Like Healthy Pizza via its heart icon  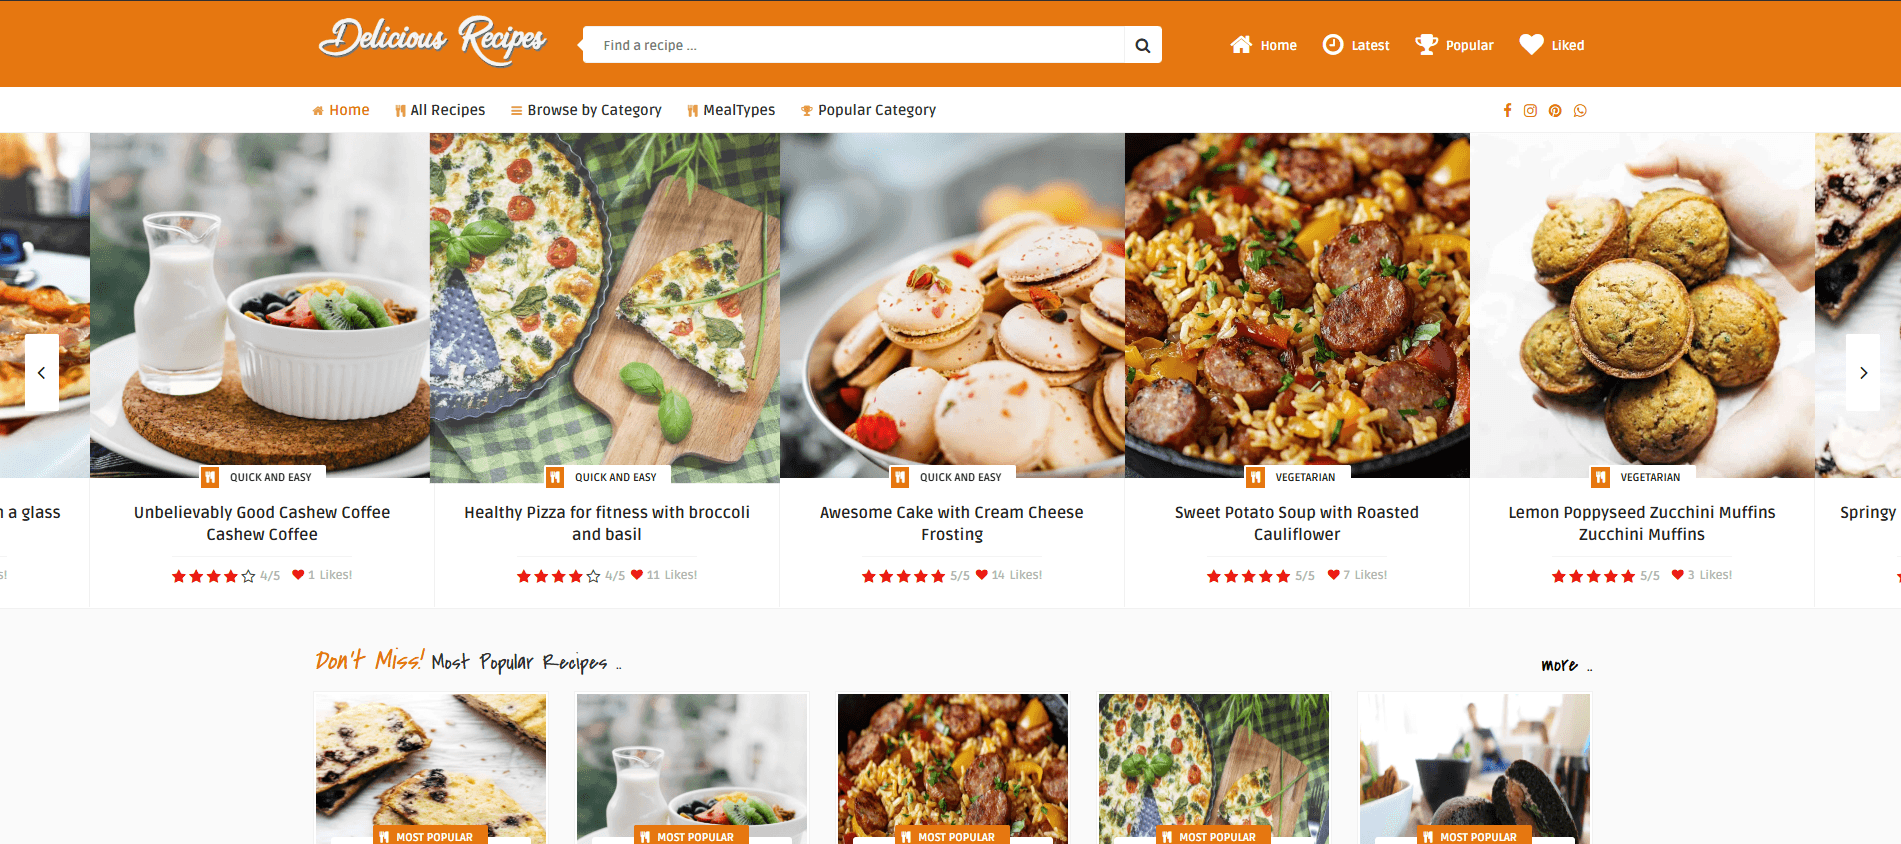pyautogui.click(x=637, y=574)
